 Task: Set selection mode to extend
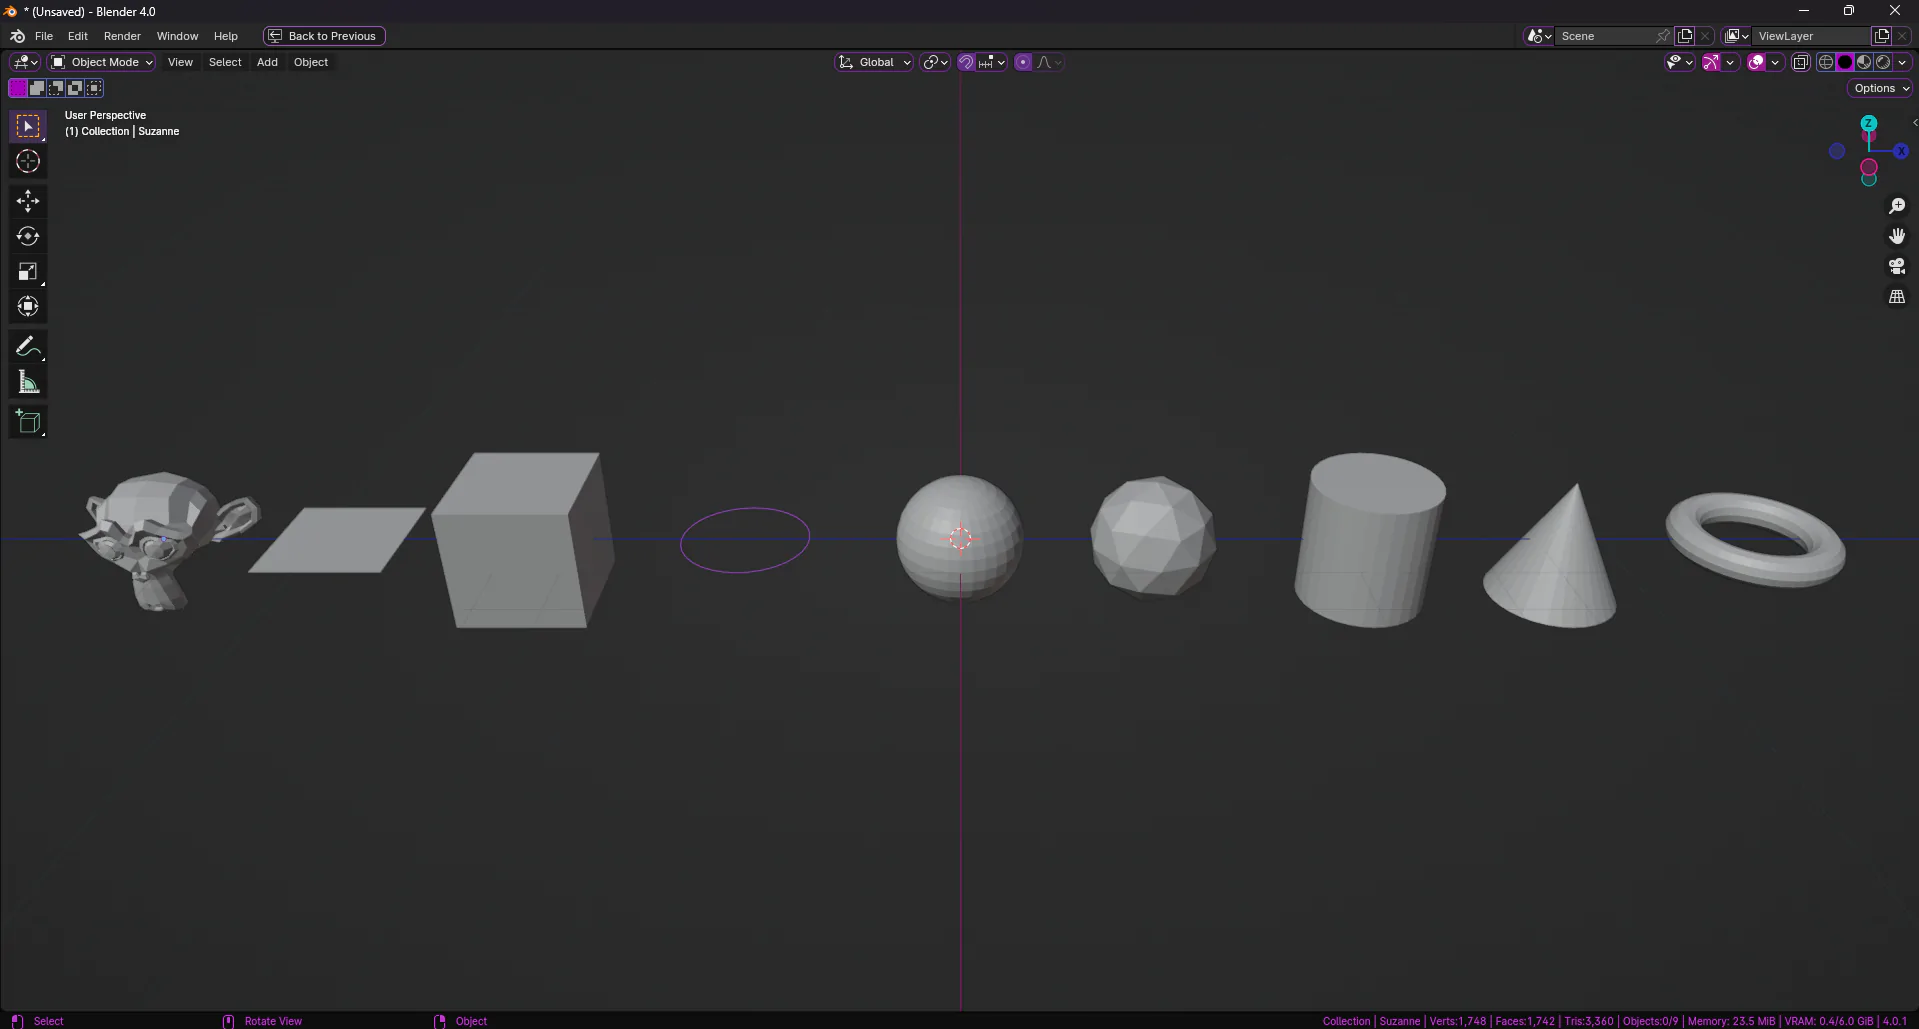37,88
